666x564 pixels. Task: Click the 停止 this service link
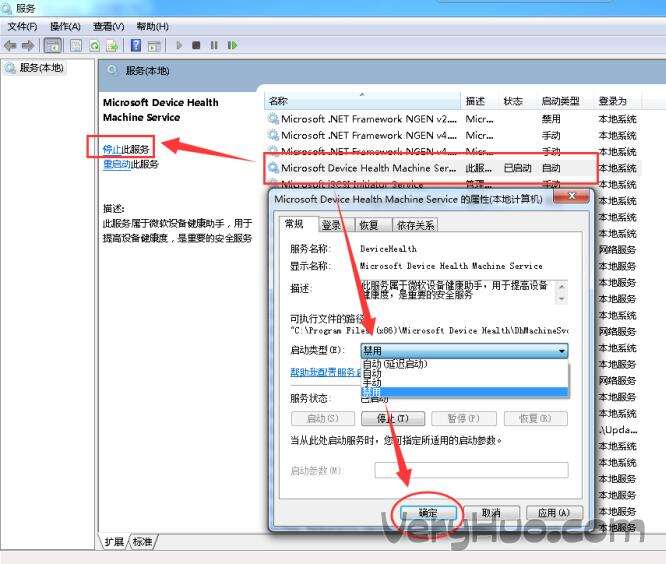pos(112,149)
